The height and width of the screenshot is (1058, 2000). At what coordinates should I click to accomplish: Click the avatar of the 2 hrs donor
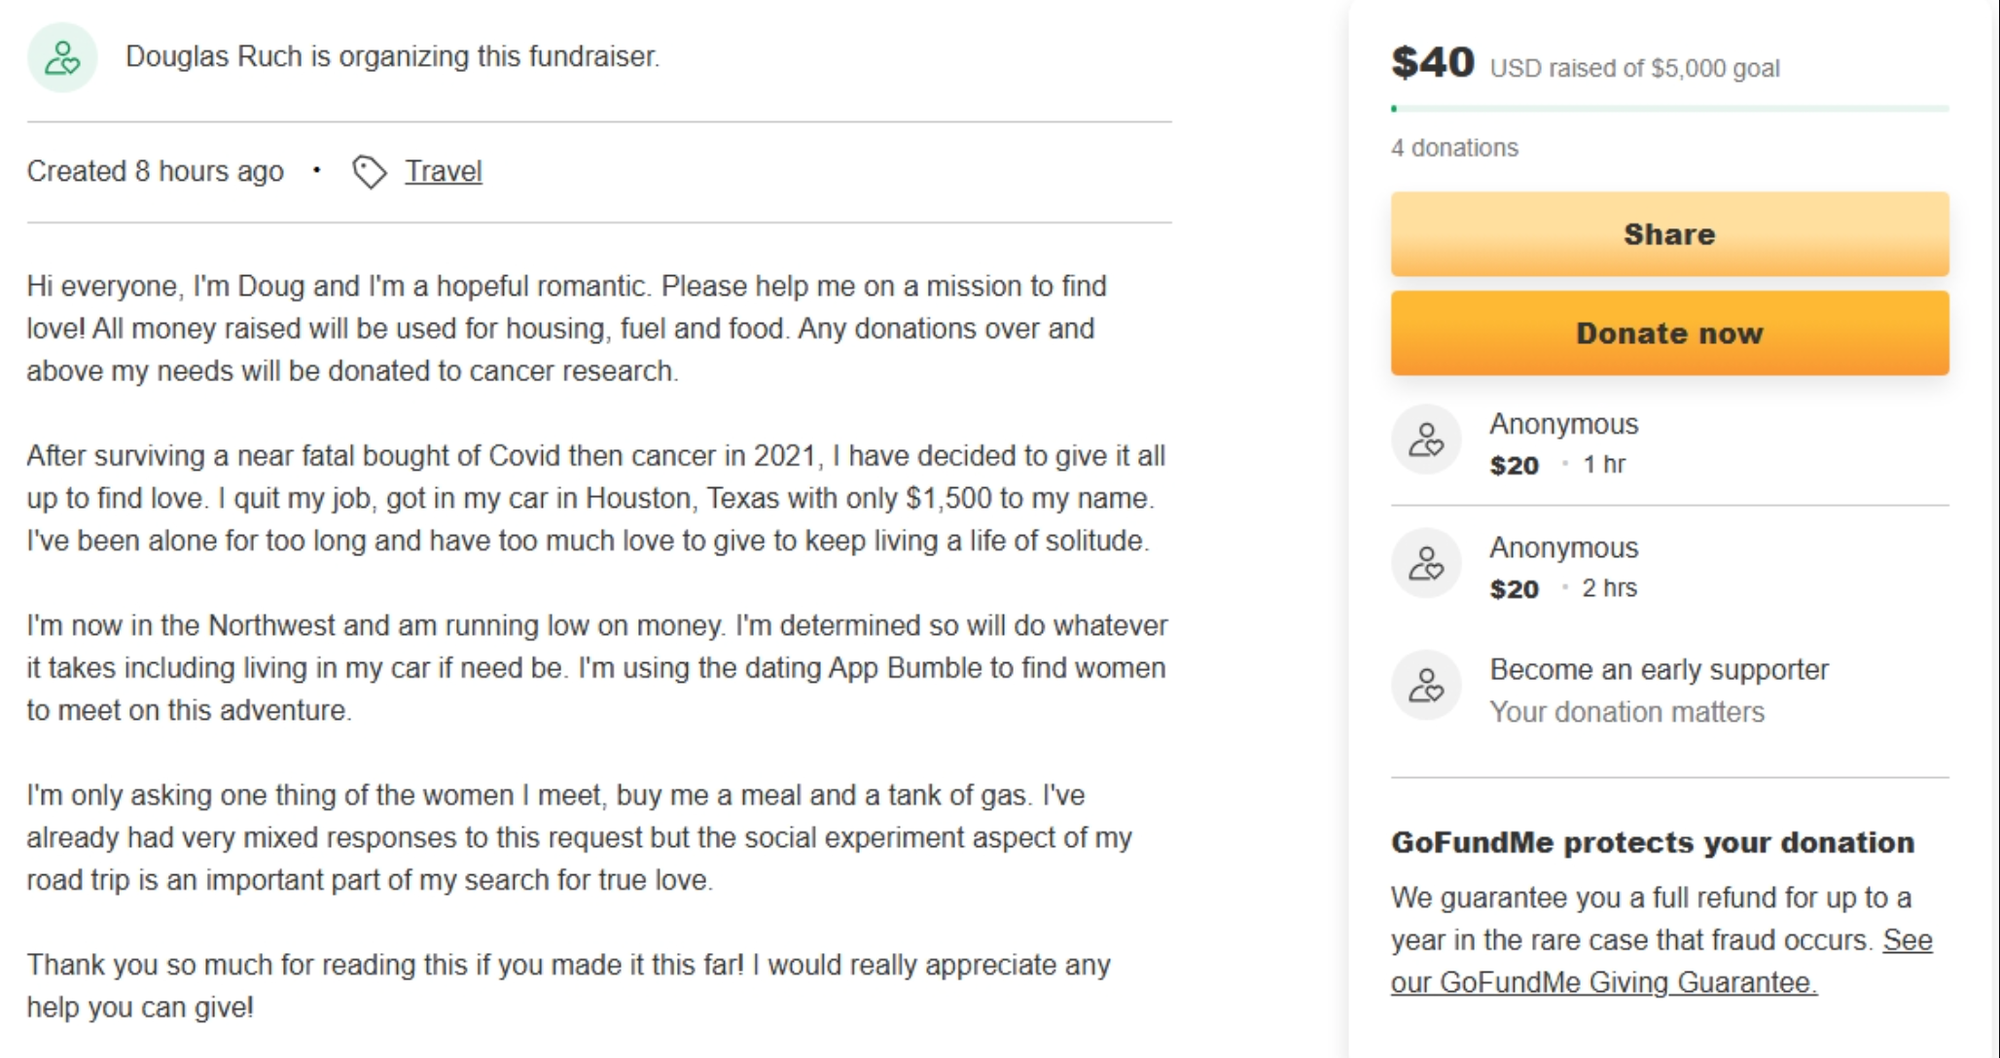[x=1426, y=563]
